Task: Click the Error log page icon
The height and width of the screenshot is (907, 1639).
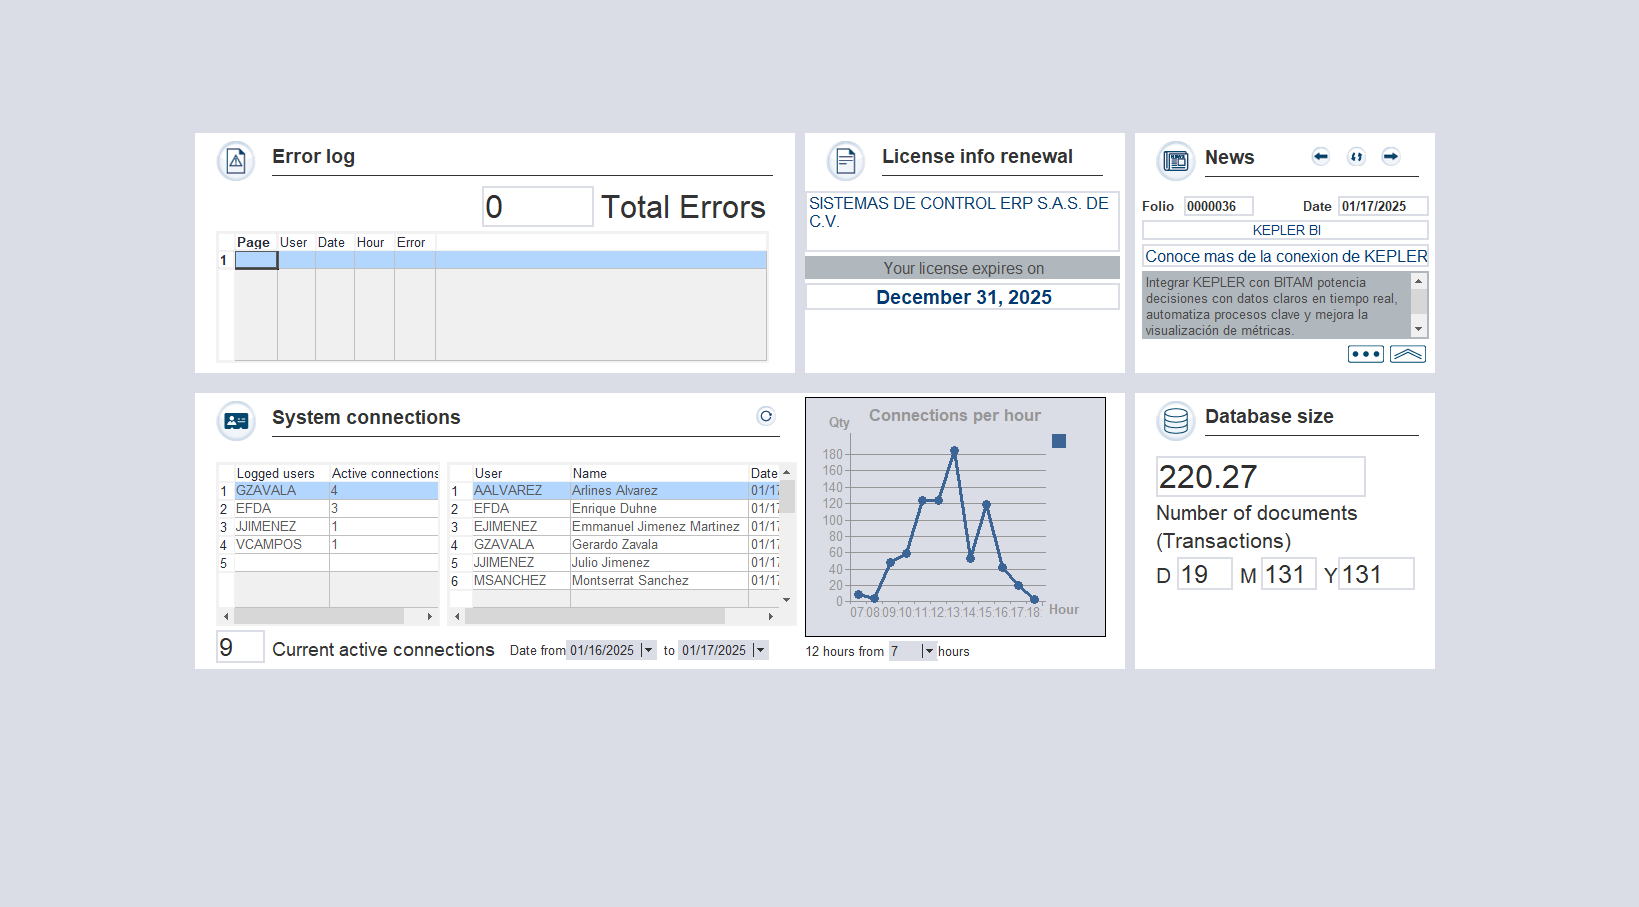Action: click(235, 160)
